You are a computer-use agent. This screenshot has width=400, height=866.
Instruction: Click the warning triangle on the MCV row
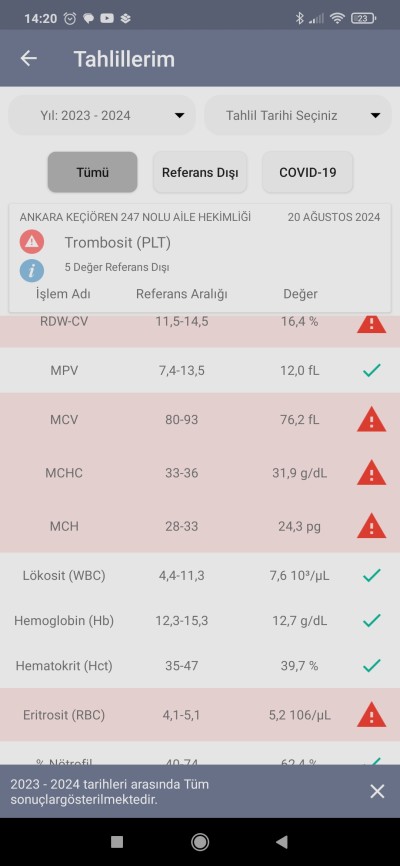click(371, 419)
